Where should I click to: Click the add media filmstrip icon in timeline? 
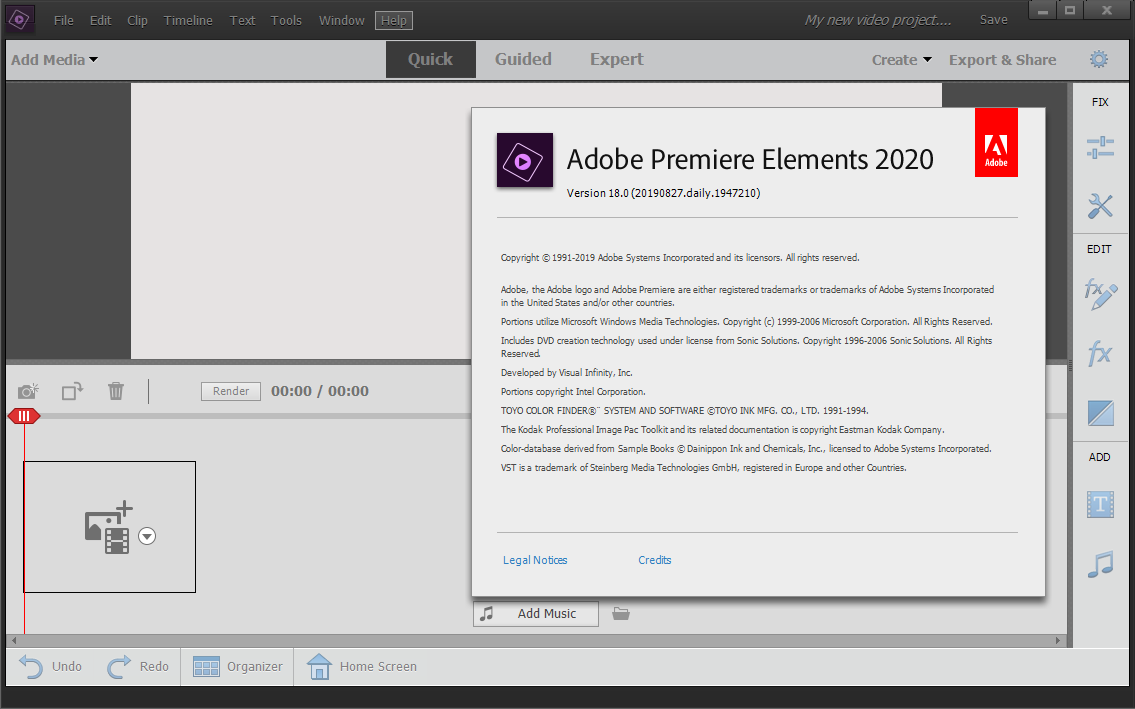109,528
